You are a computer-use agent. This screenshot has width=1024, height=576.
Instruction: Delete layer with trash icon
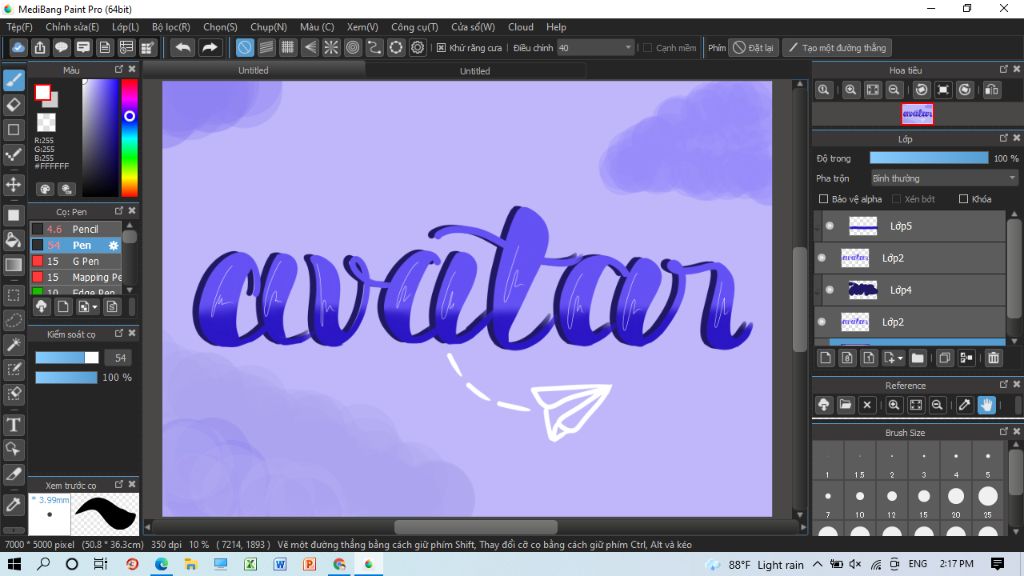point(993,358)
